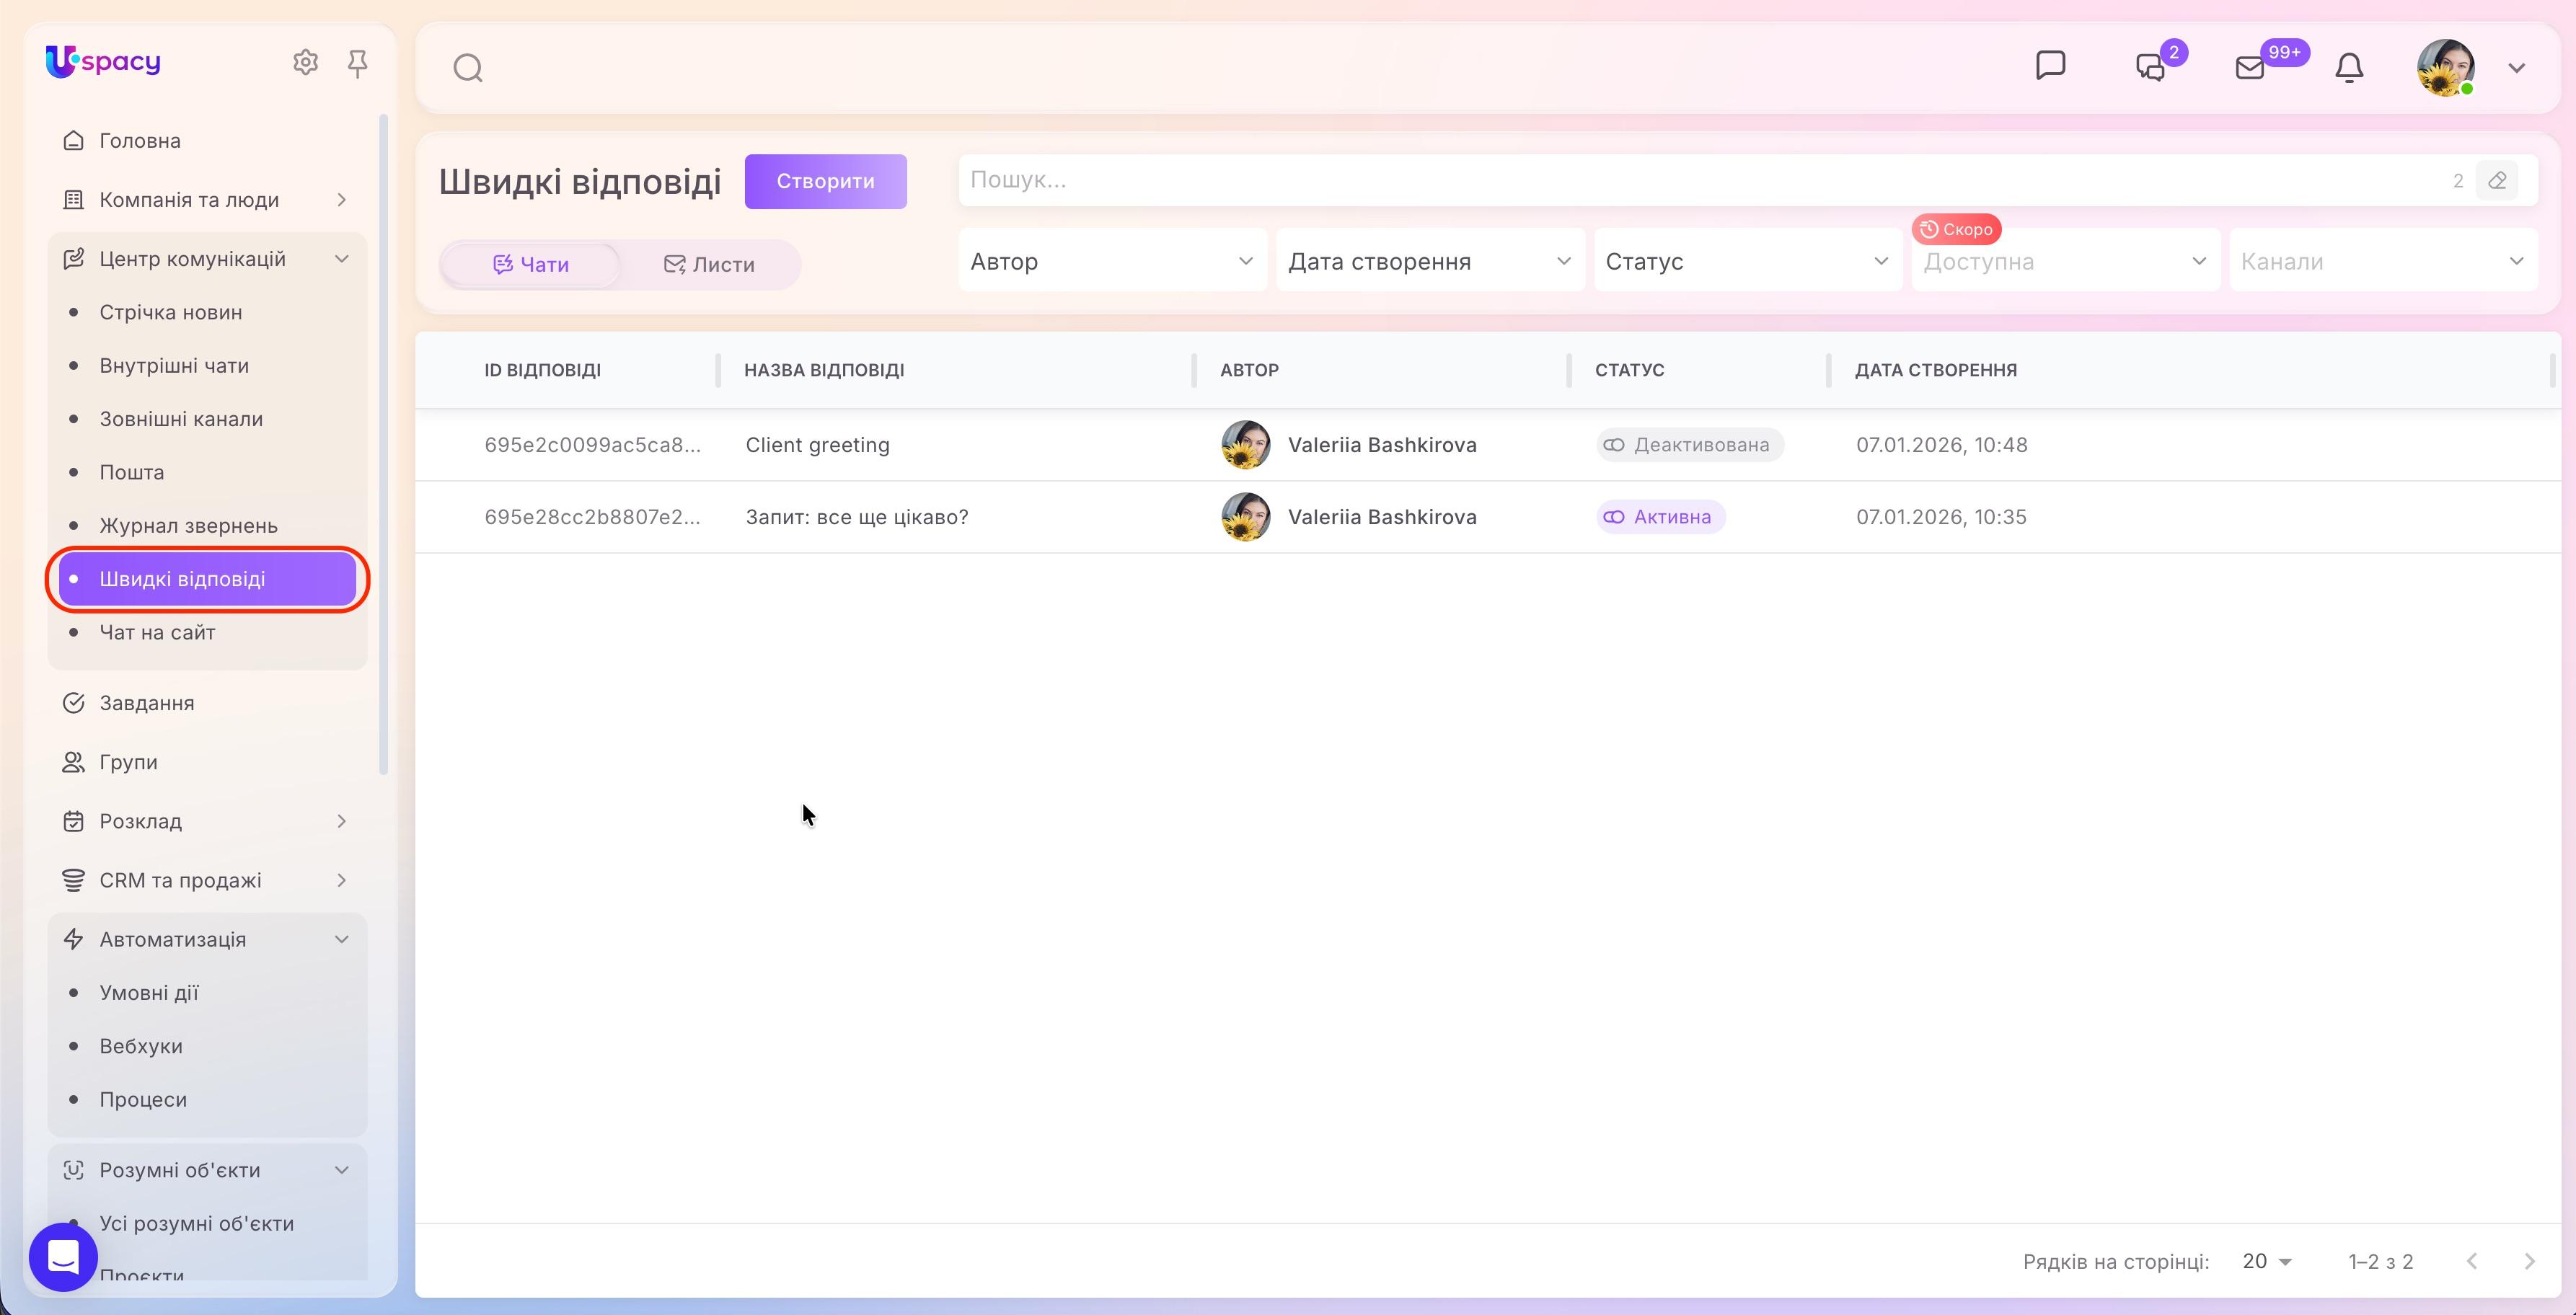Select the Чати tab

coord(531,265)
